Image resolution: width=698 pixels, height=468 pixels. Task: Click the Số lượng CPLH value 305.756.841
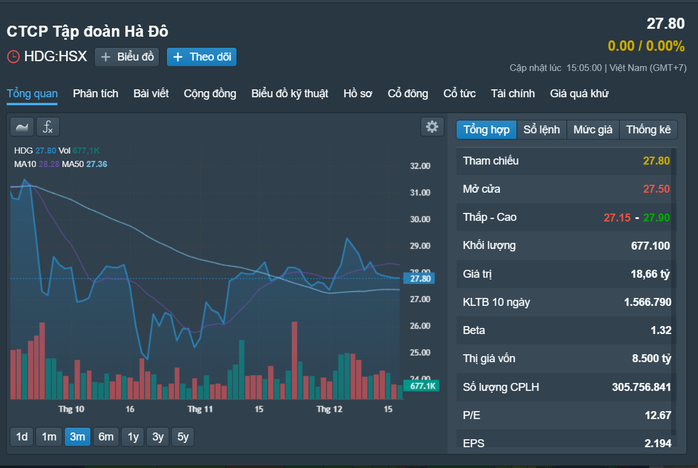(641, 387)
